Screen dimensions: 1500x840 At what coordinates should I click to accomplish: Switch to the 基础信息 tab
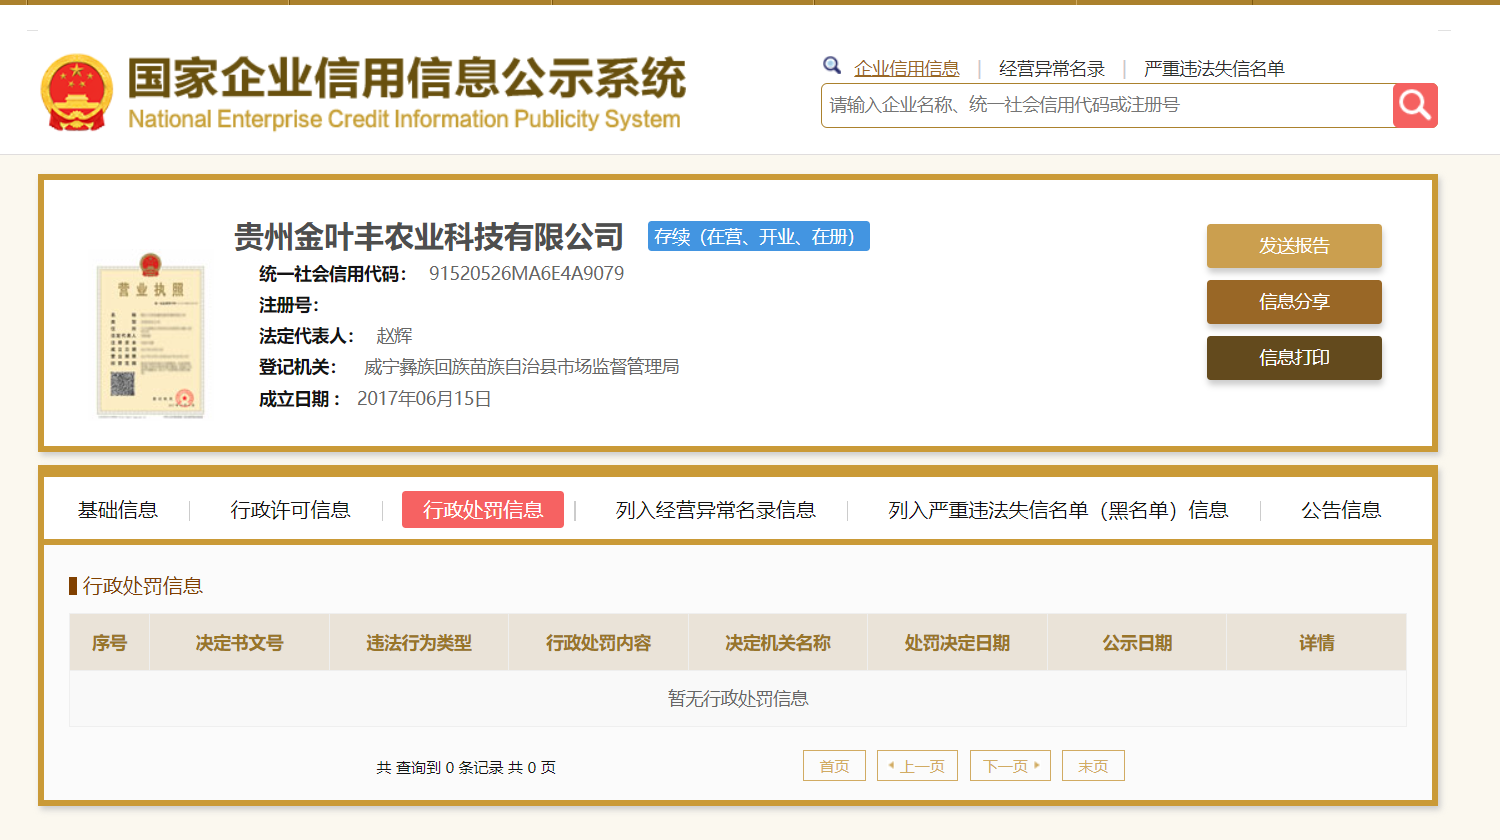118,510
